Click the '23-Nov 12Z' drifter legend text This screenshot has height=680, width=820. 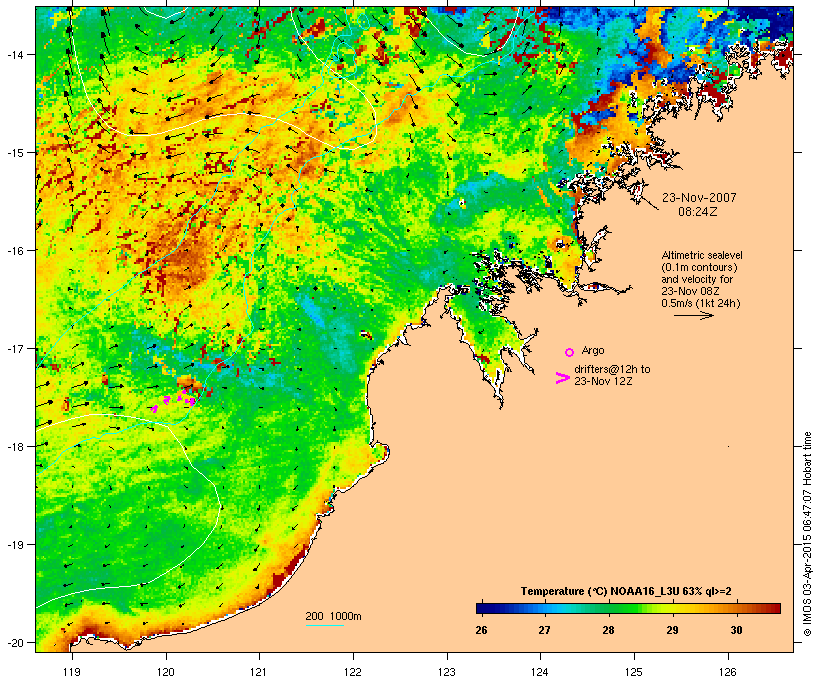point(603,381)
